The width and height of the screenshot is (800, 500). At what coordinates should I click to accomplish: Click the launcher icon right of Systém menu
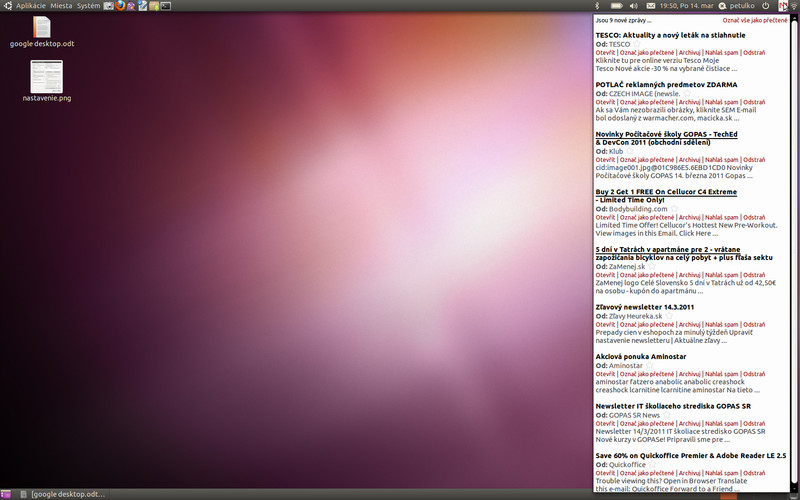[x=109, y=6]
